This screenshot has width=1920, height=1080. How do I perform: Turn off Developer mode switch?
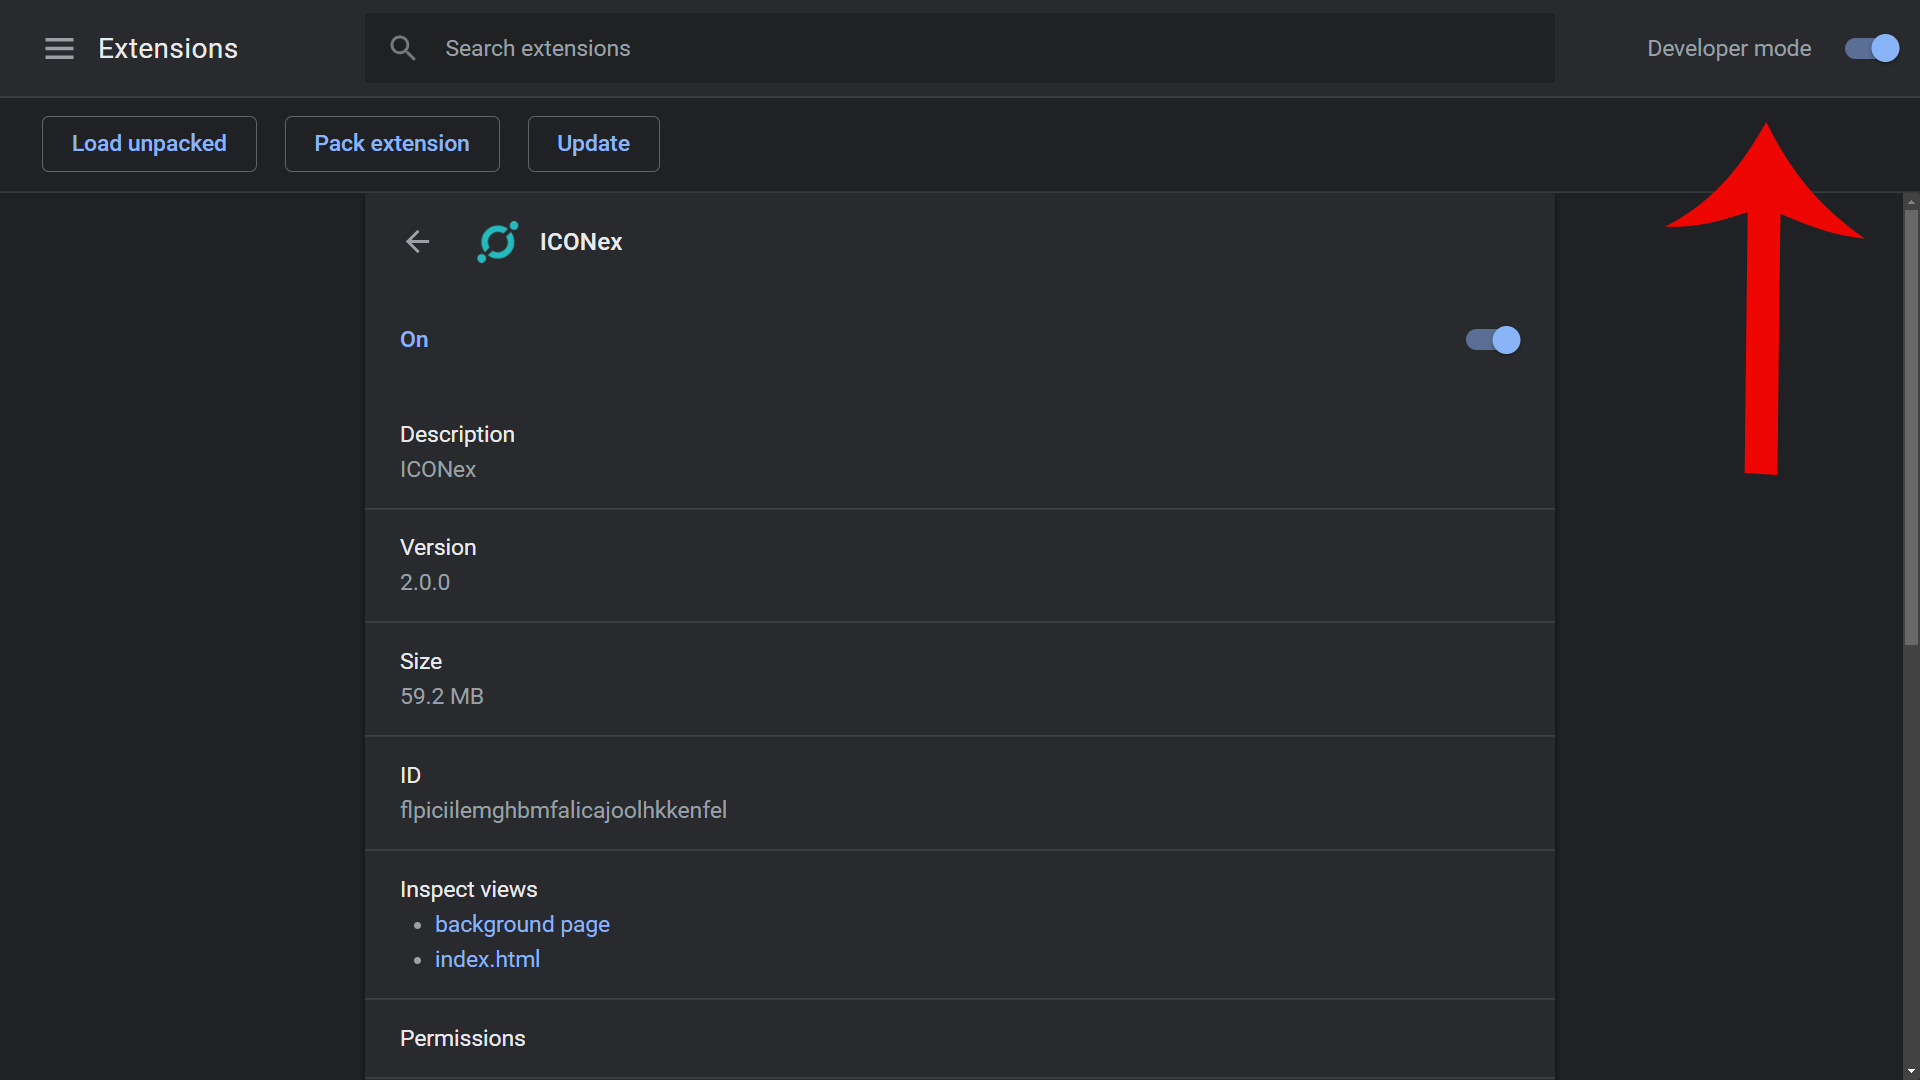(x=1871, y=48)
